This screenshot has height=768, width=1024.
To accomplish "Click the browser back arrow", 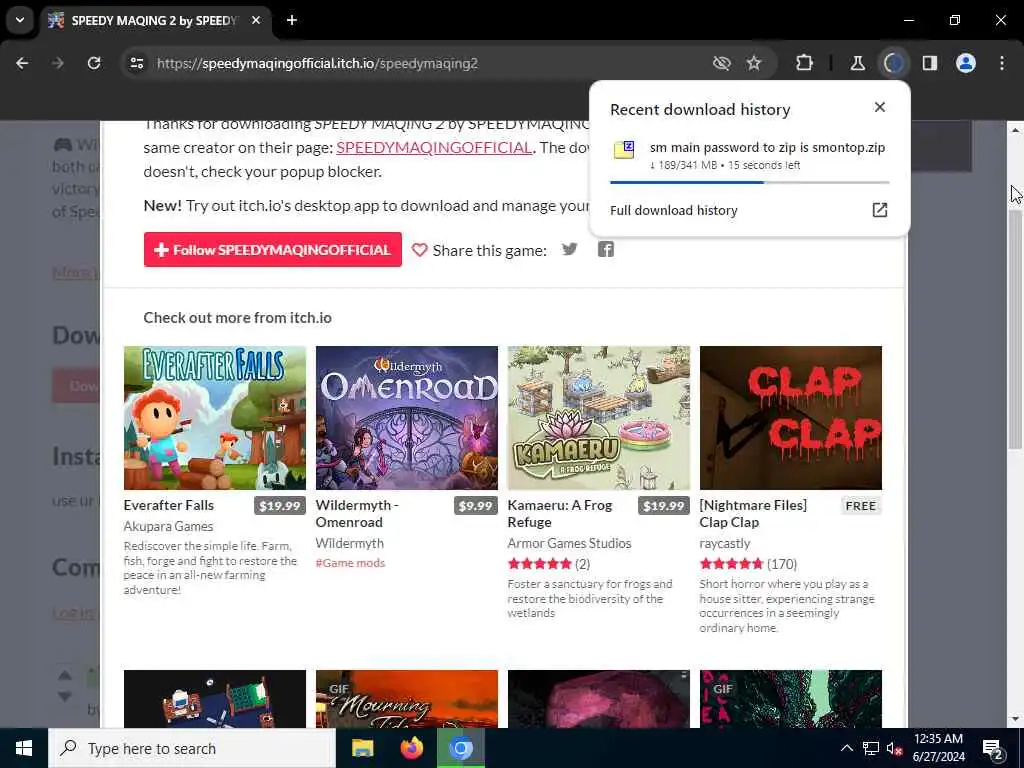I will tap(22, 63).
